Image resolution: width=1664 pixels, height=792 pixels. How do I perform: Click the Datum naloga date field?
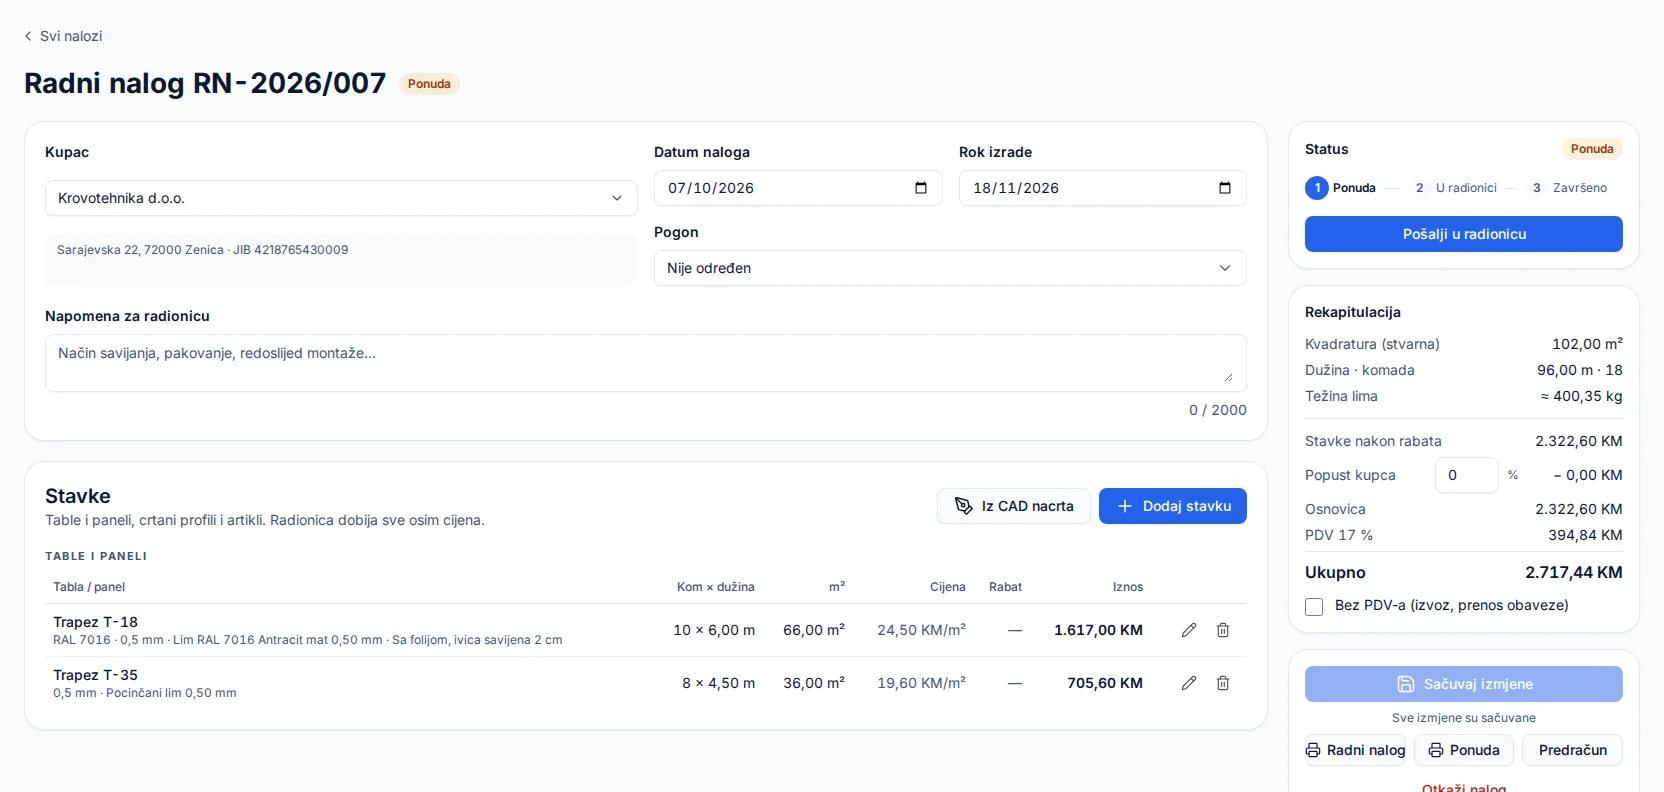pos(798,188)
